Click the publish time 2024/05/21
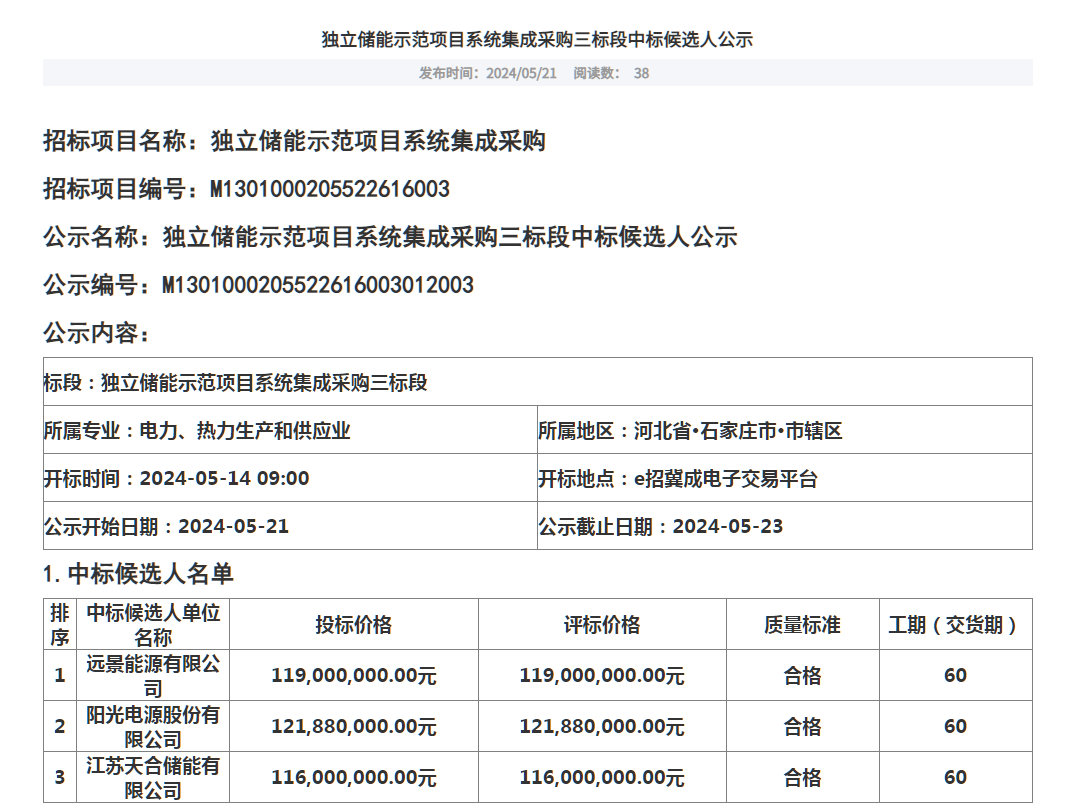1074x812 pixels. click(520, 73)
